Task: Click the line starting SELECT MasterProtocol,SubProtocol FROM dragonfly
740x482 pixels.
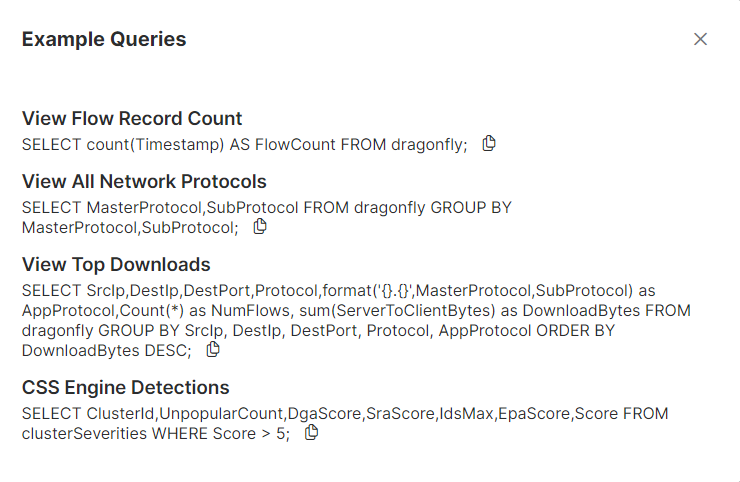Action: point(266,208)
